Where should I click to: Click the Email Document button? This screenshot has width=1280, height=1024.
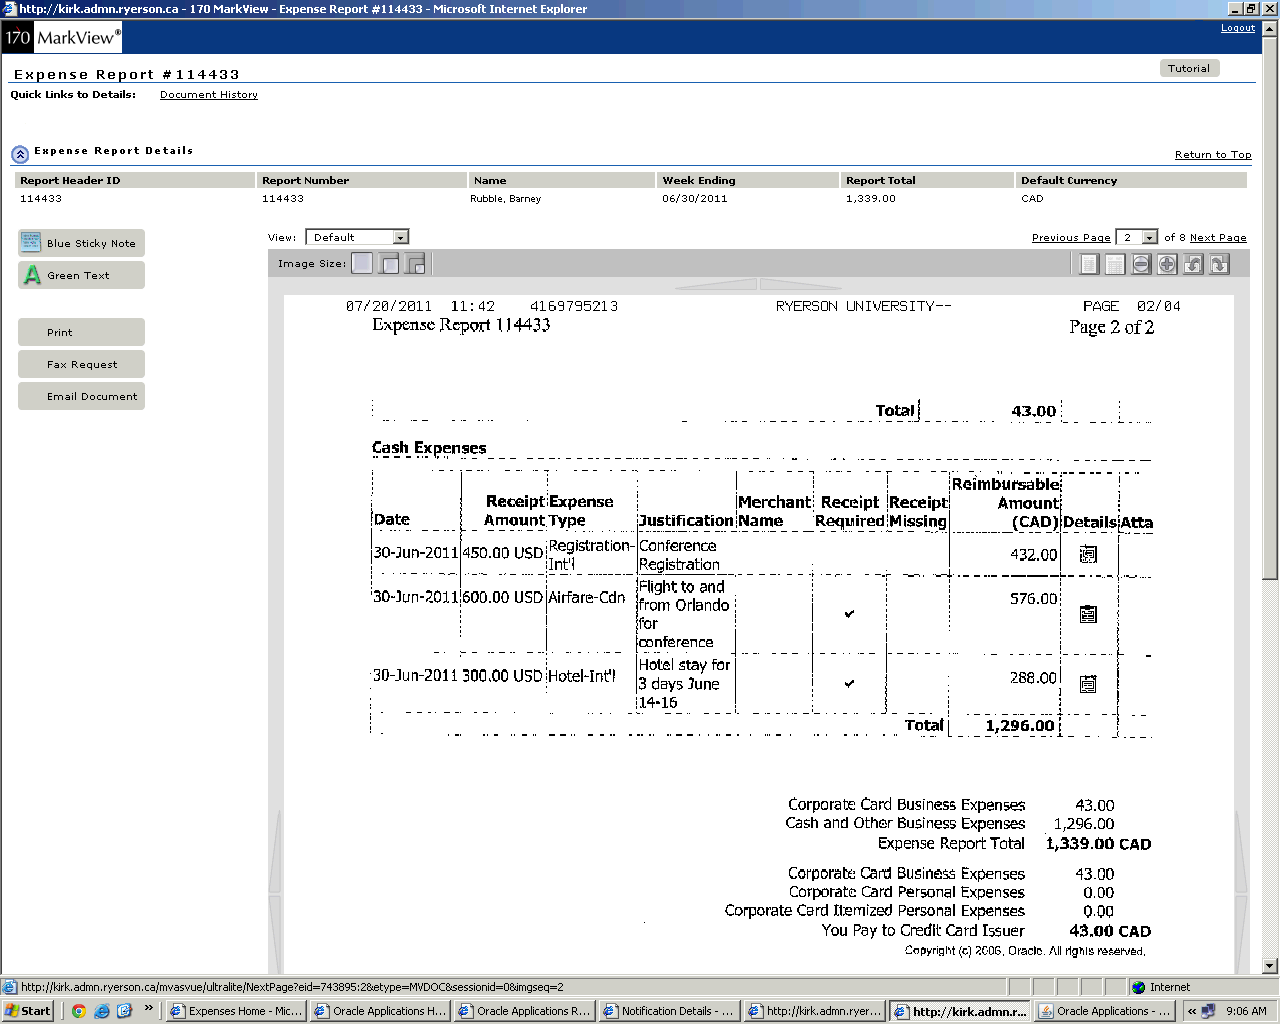pos(81,396)
